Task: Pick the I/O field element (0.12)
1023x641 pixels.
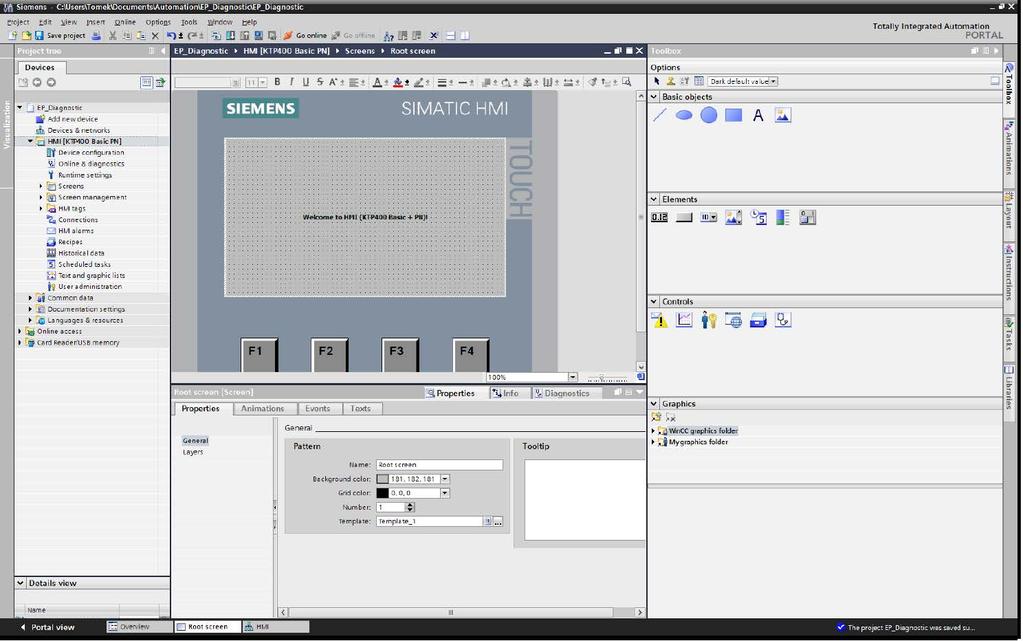Action: (660, 217)
